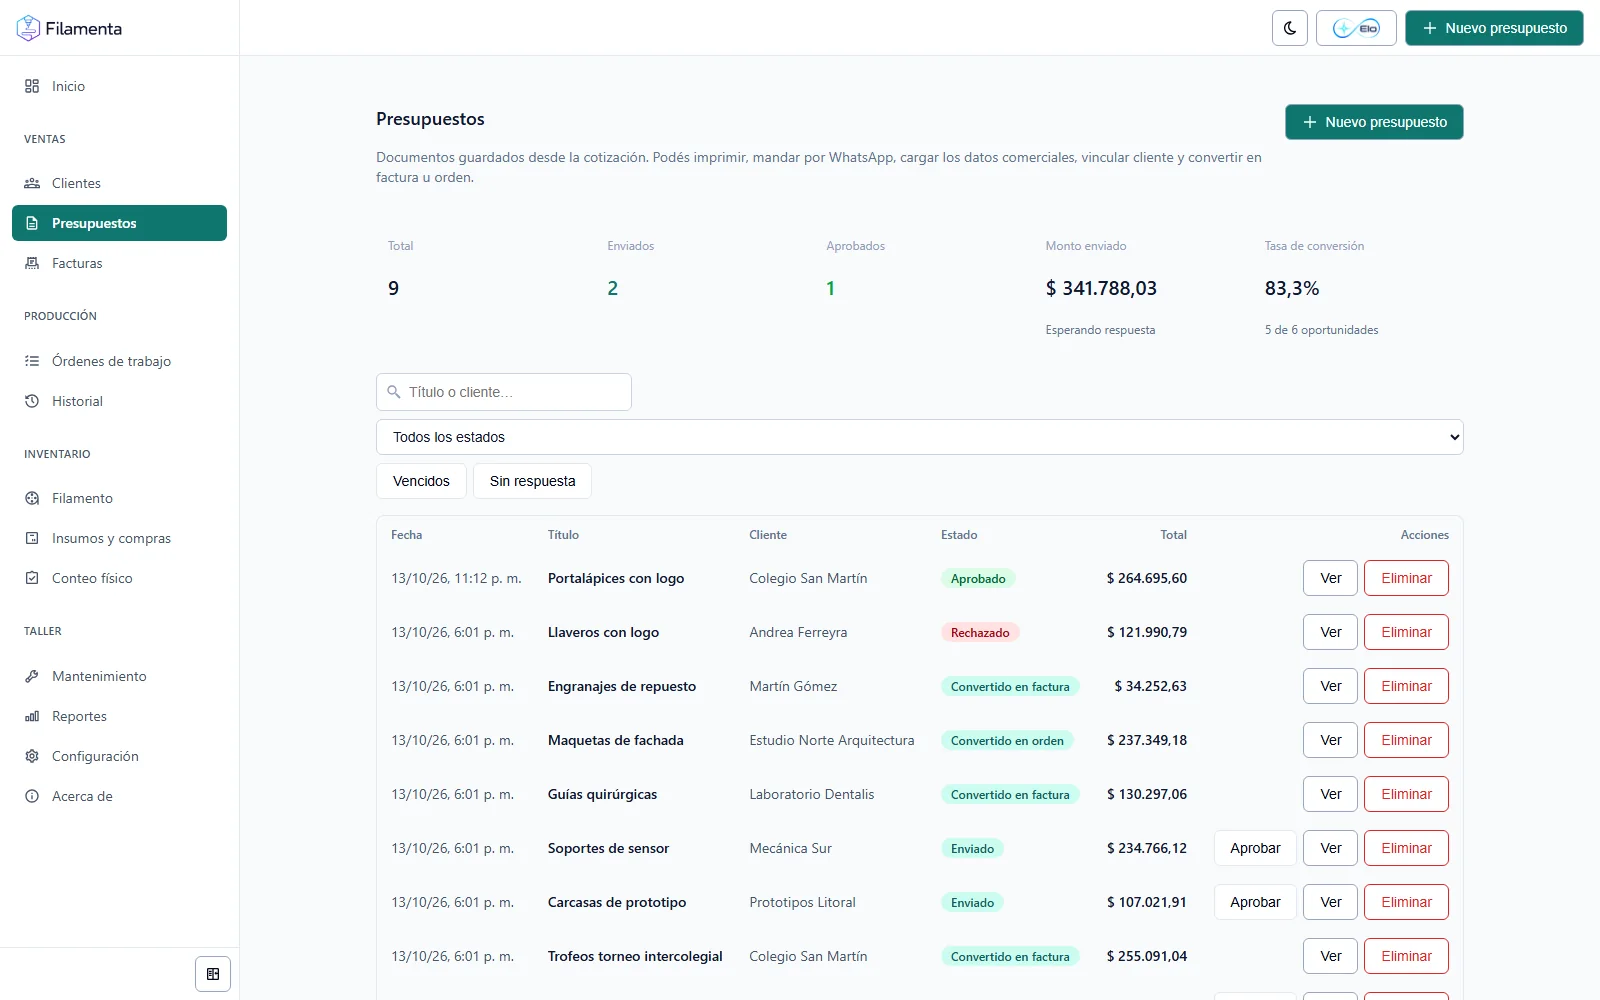Approve the Carcasas de prototipo quote

[1255, 902]
